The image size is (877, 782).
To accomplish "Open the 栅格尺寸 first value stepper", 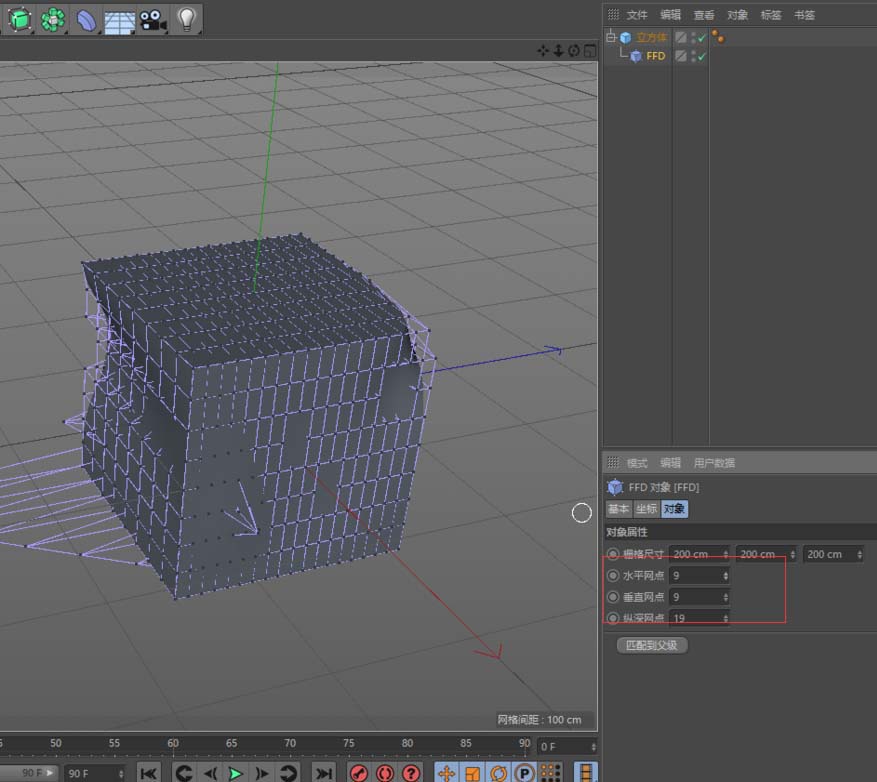I will (724, 555).
